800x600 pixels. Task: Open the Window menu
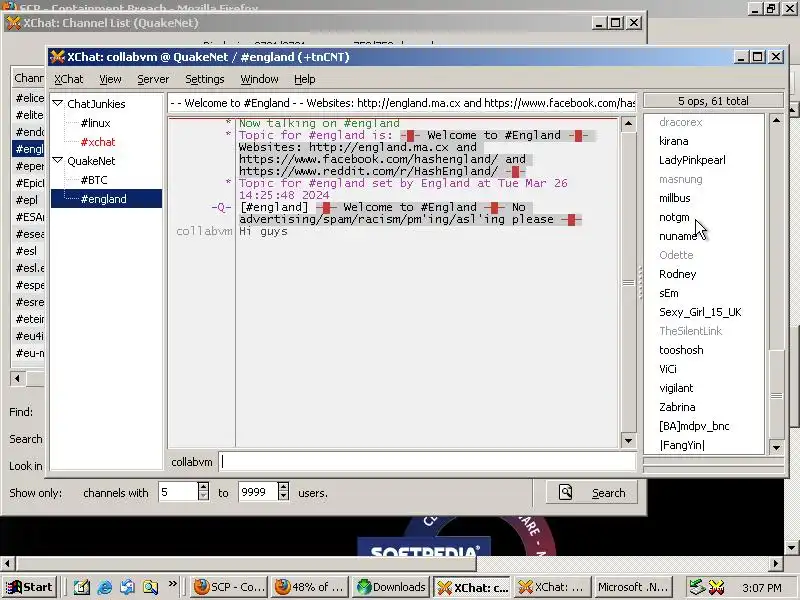click(x=259, y=79)
